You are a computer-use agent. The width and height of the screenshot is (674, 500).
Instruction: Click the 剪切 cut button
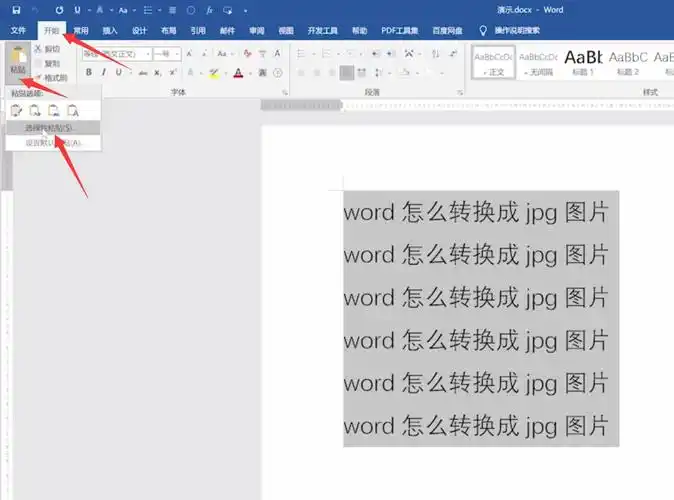[x=48, y=49]
